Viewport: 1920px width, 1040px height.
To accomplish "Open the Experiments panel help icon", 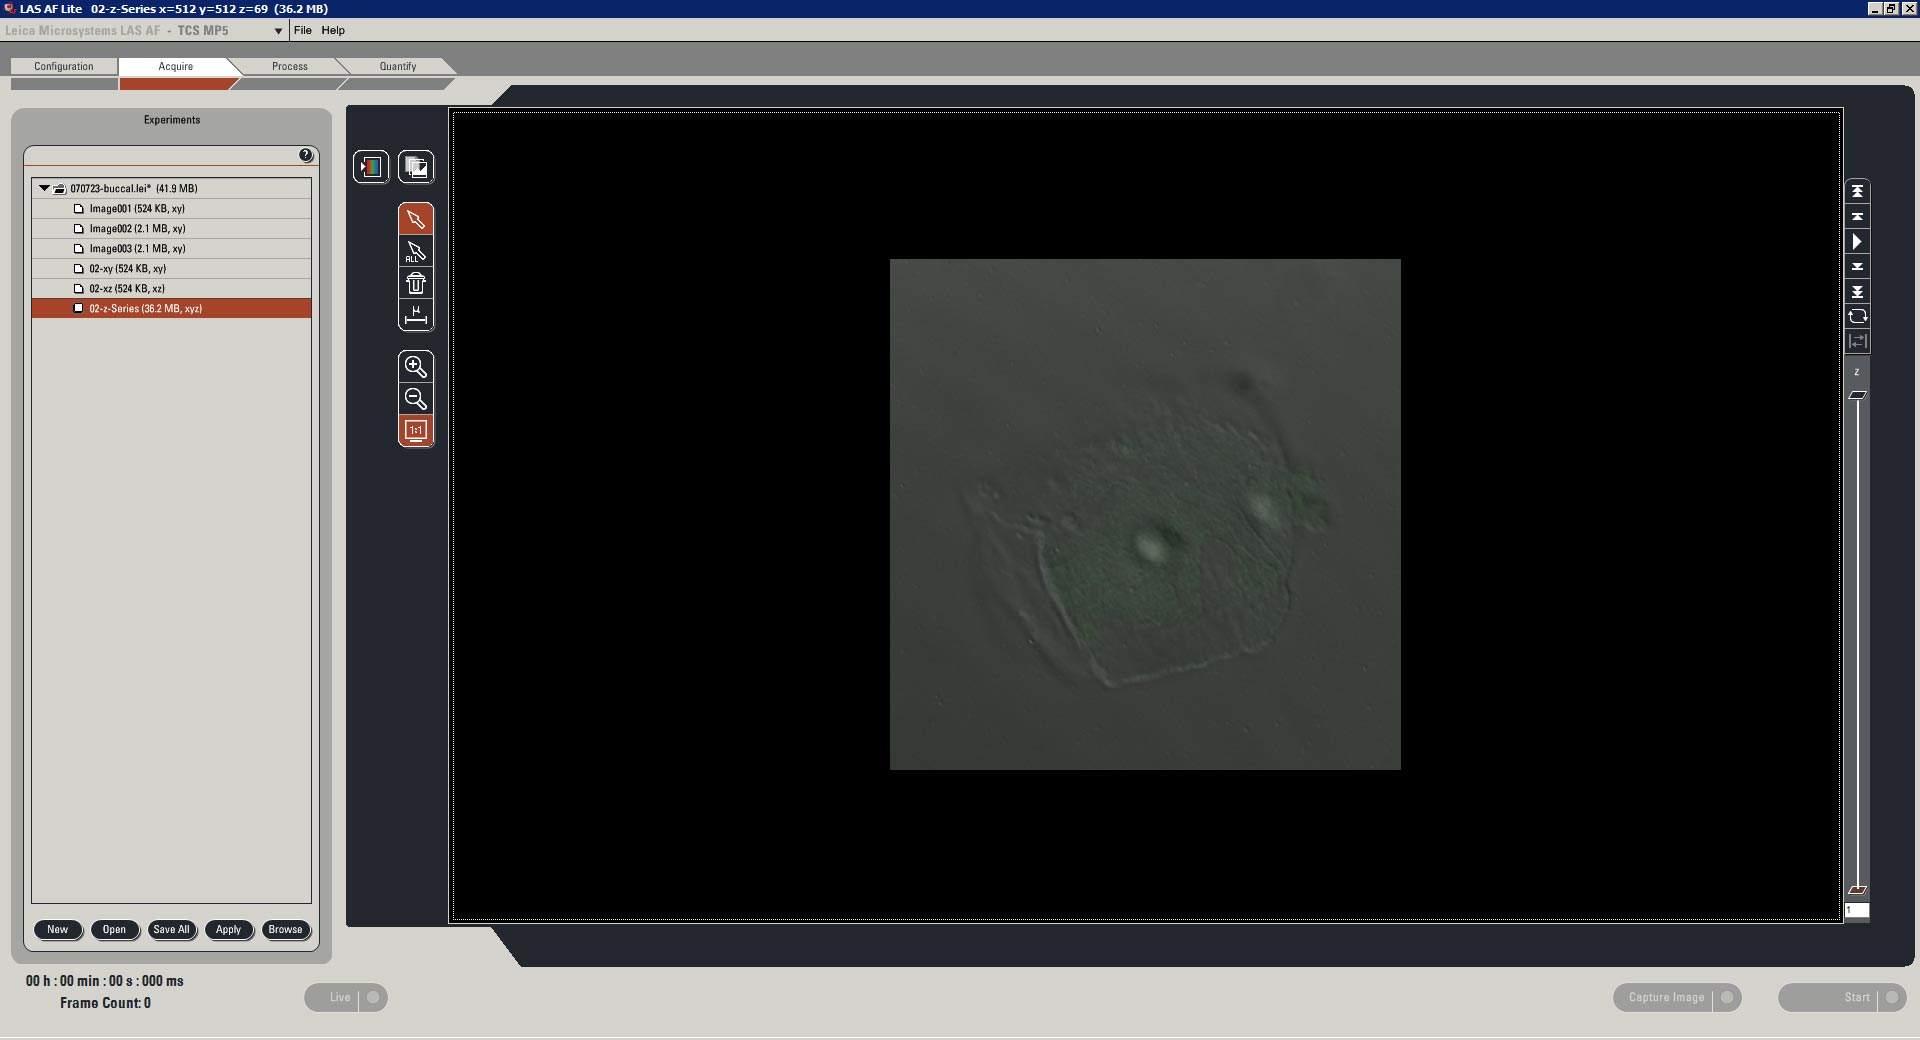I will point(306,155).
